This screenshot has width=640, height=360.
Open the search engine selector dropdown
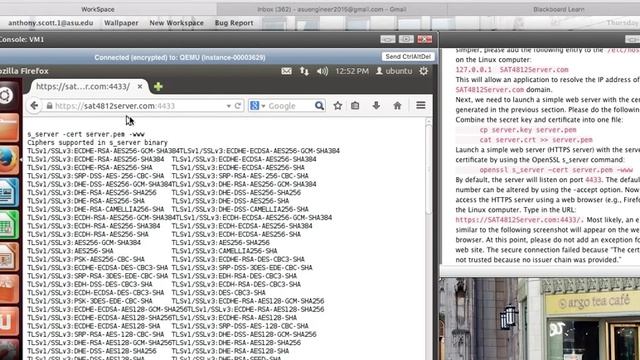click(x=257, y=106)
